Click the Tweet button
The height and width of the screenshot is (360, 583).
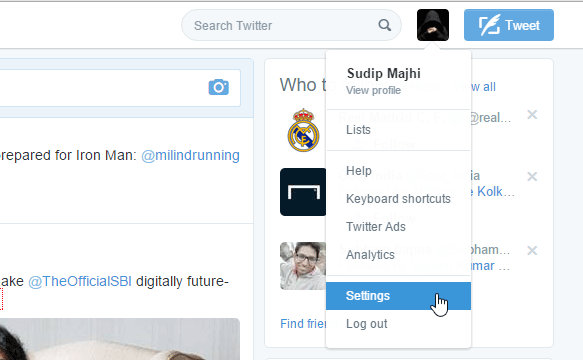coord(509,25)
